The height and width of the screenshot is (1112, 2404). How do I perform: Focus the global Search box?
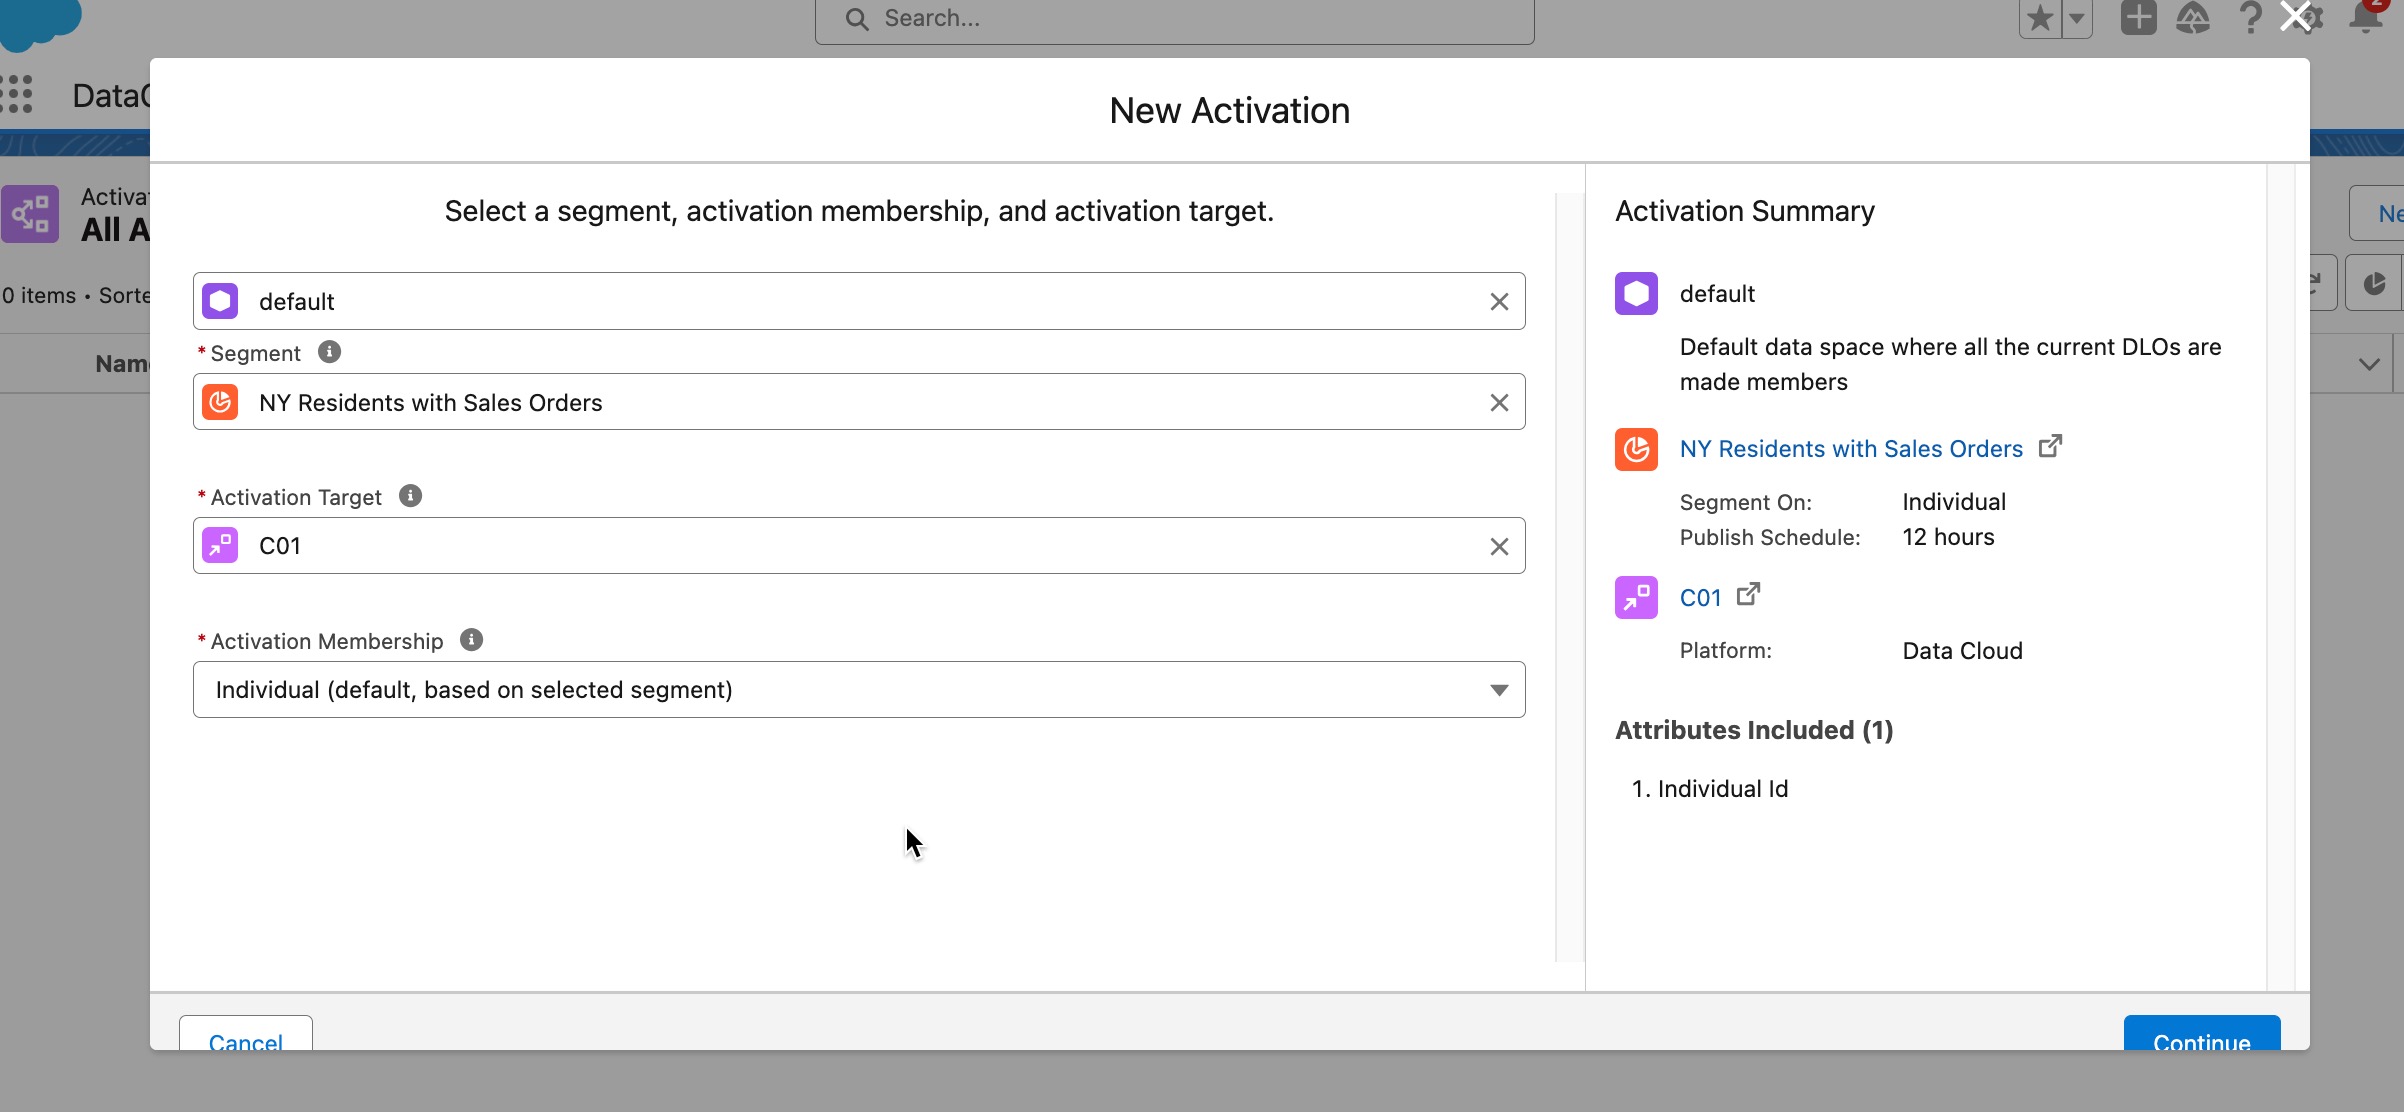[x=1174, y=19]
